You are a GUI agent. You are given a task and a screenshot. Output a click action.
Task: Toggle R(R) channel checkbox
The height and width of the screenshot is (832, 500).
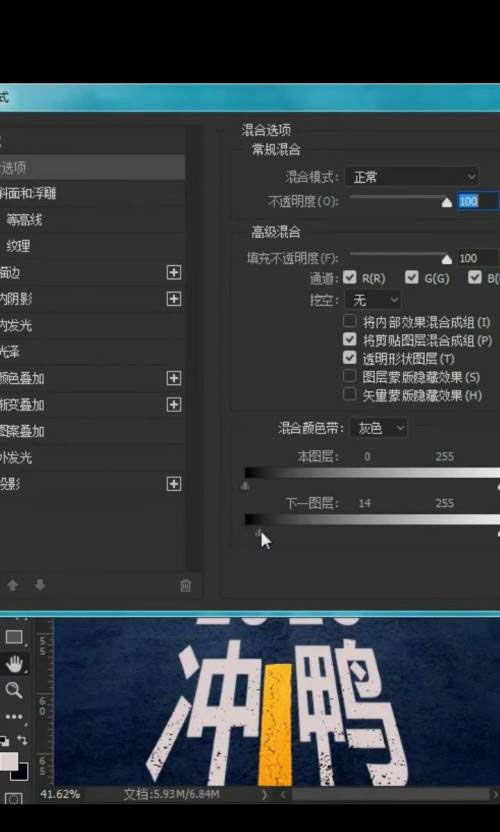[x=349, y=277]
